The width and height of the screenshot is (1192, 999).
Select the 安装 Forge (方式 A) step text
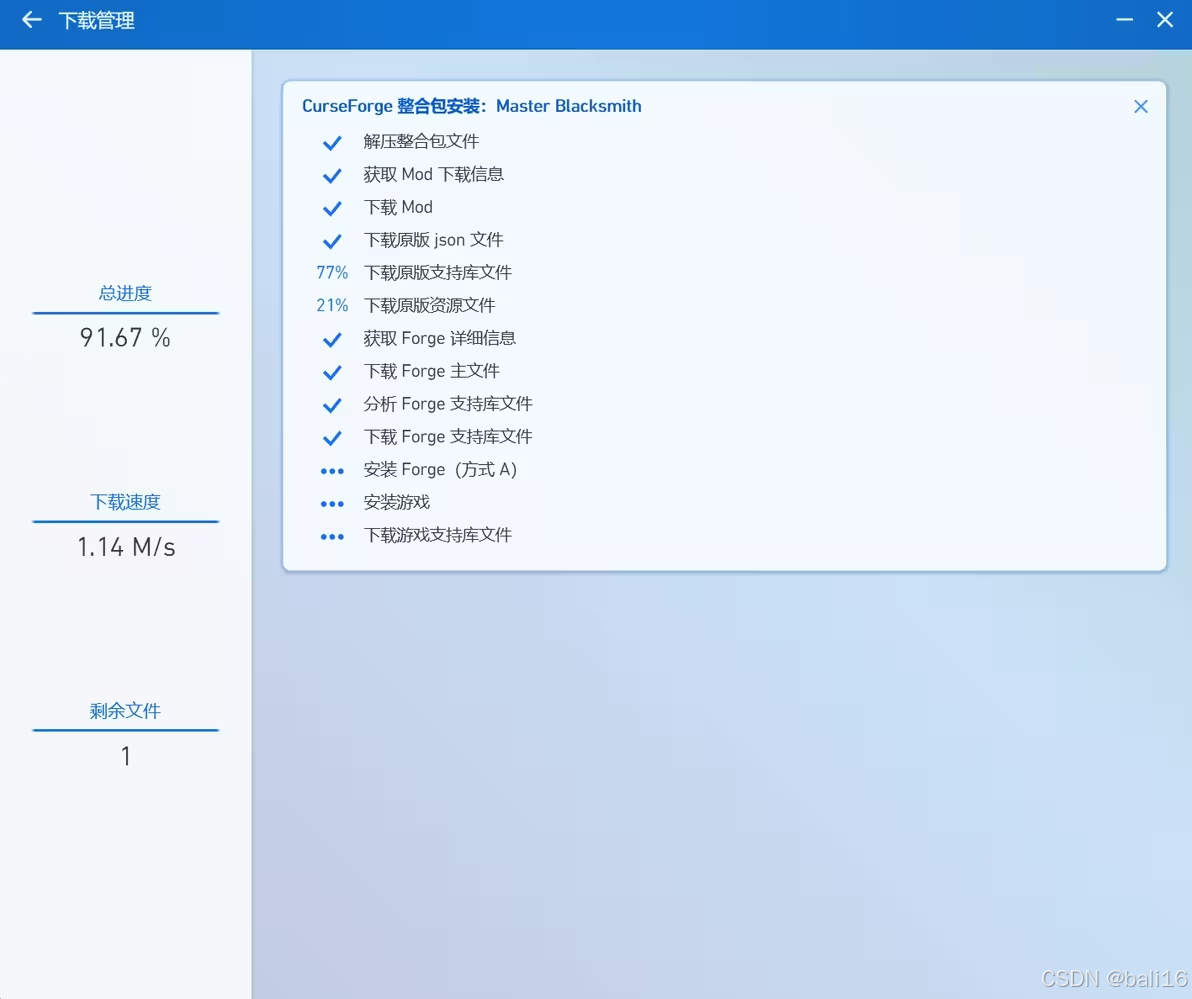(440, 469)
